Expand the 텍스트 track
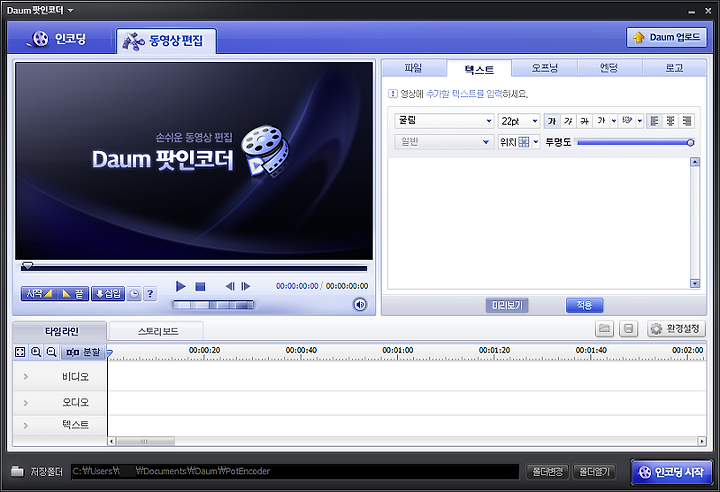 pyautogui.click(x=26, y=425)
